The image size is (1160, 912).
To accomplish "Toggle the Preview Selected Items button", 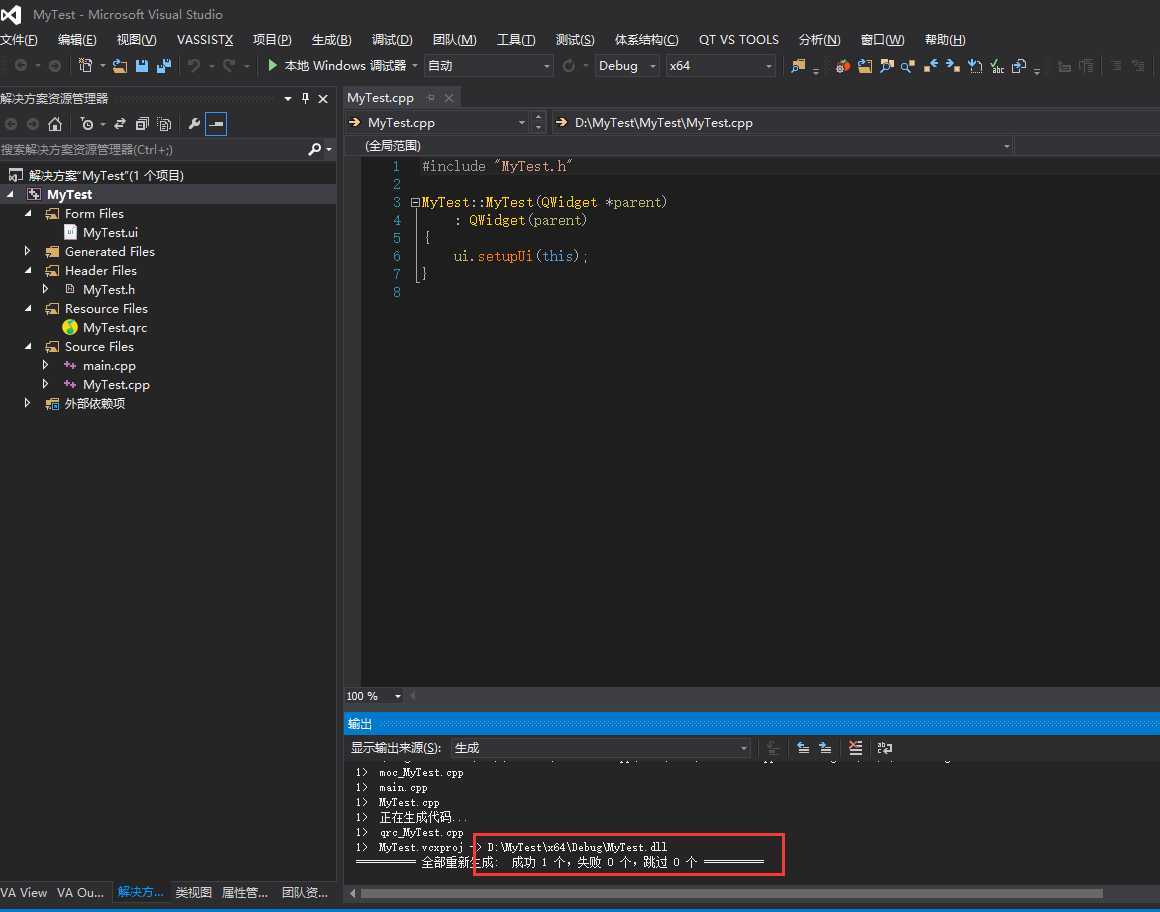I will [x=216, y=124].
